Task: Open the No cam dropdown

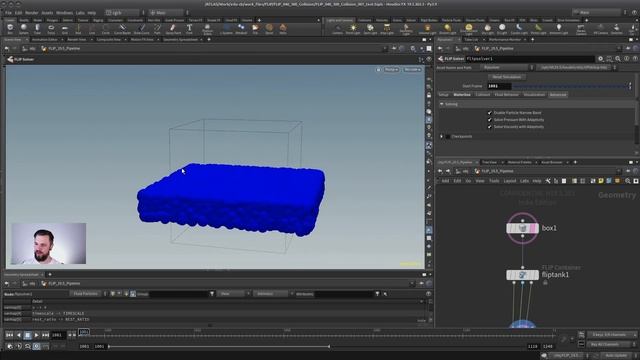Action: 412,70
